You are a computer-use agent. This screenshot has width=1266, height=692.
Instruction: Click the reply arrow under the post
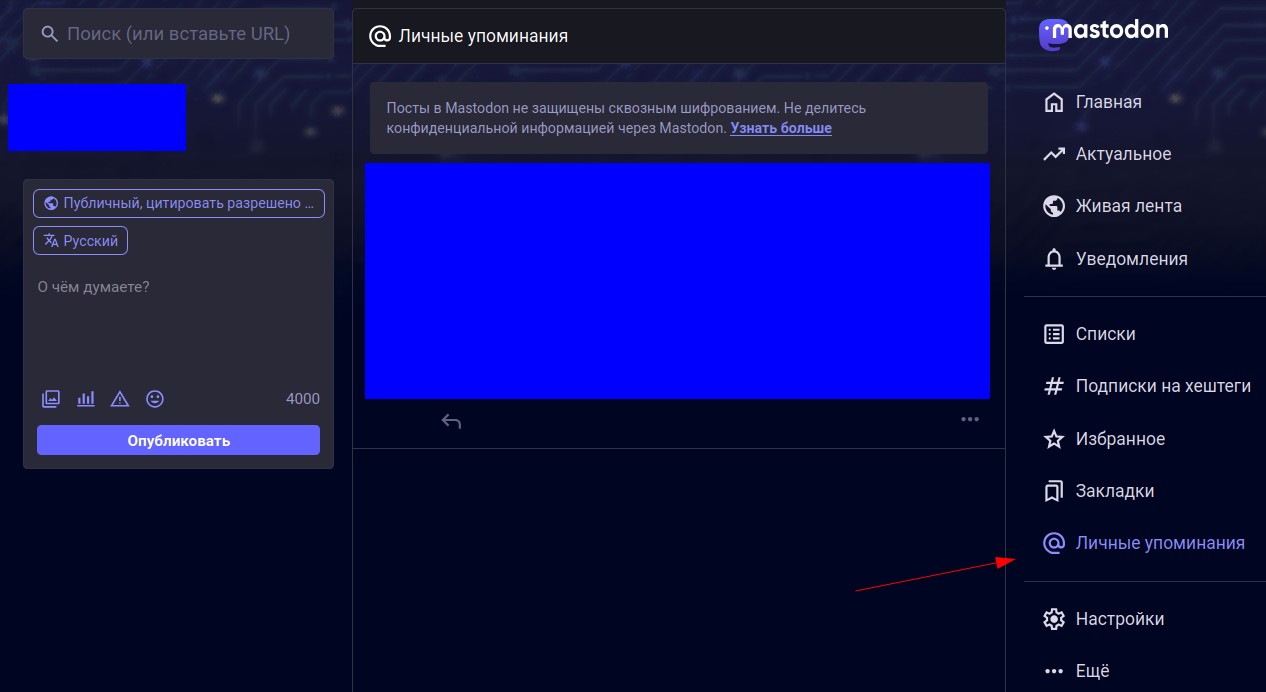451,421
